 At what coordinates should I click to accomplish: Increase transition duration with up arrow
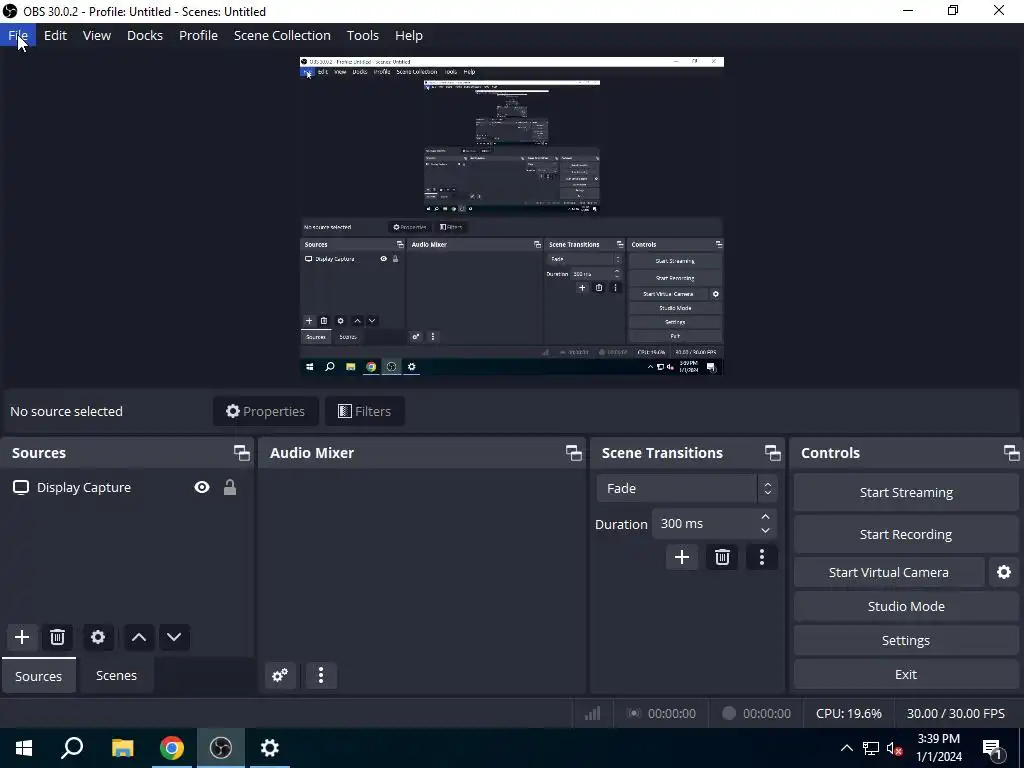coord(765,517)
